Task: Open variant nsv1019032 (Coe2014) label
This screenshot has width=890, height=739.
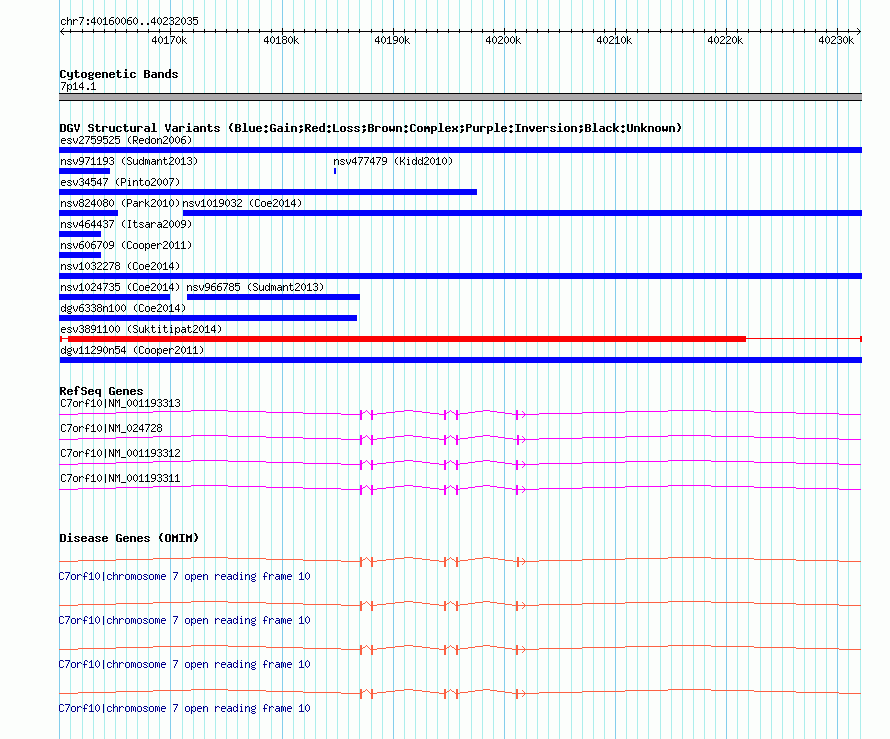Action: pos(242,203)
